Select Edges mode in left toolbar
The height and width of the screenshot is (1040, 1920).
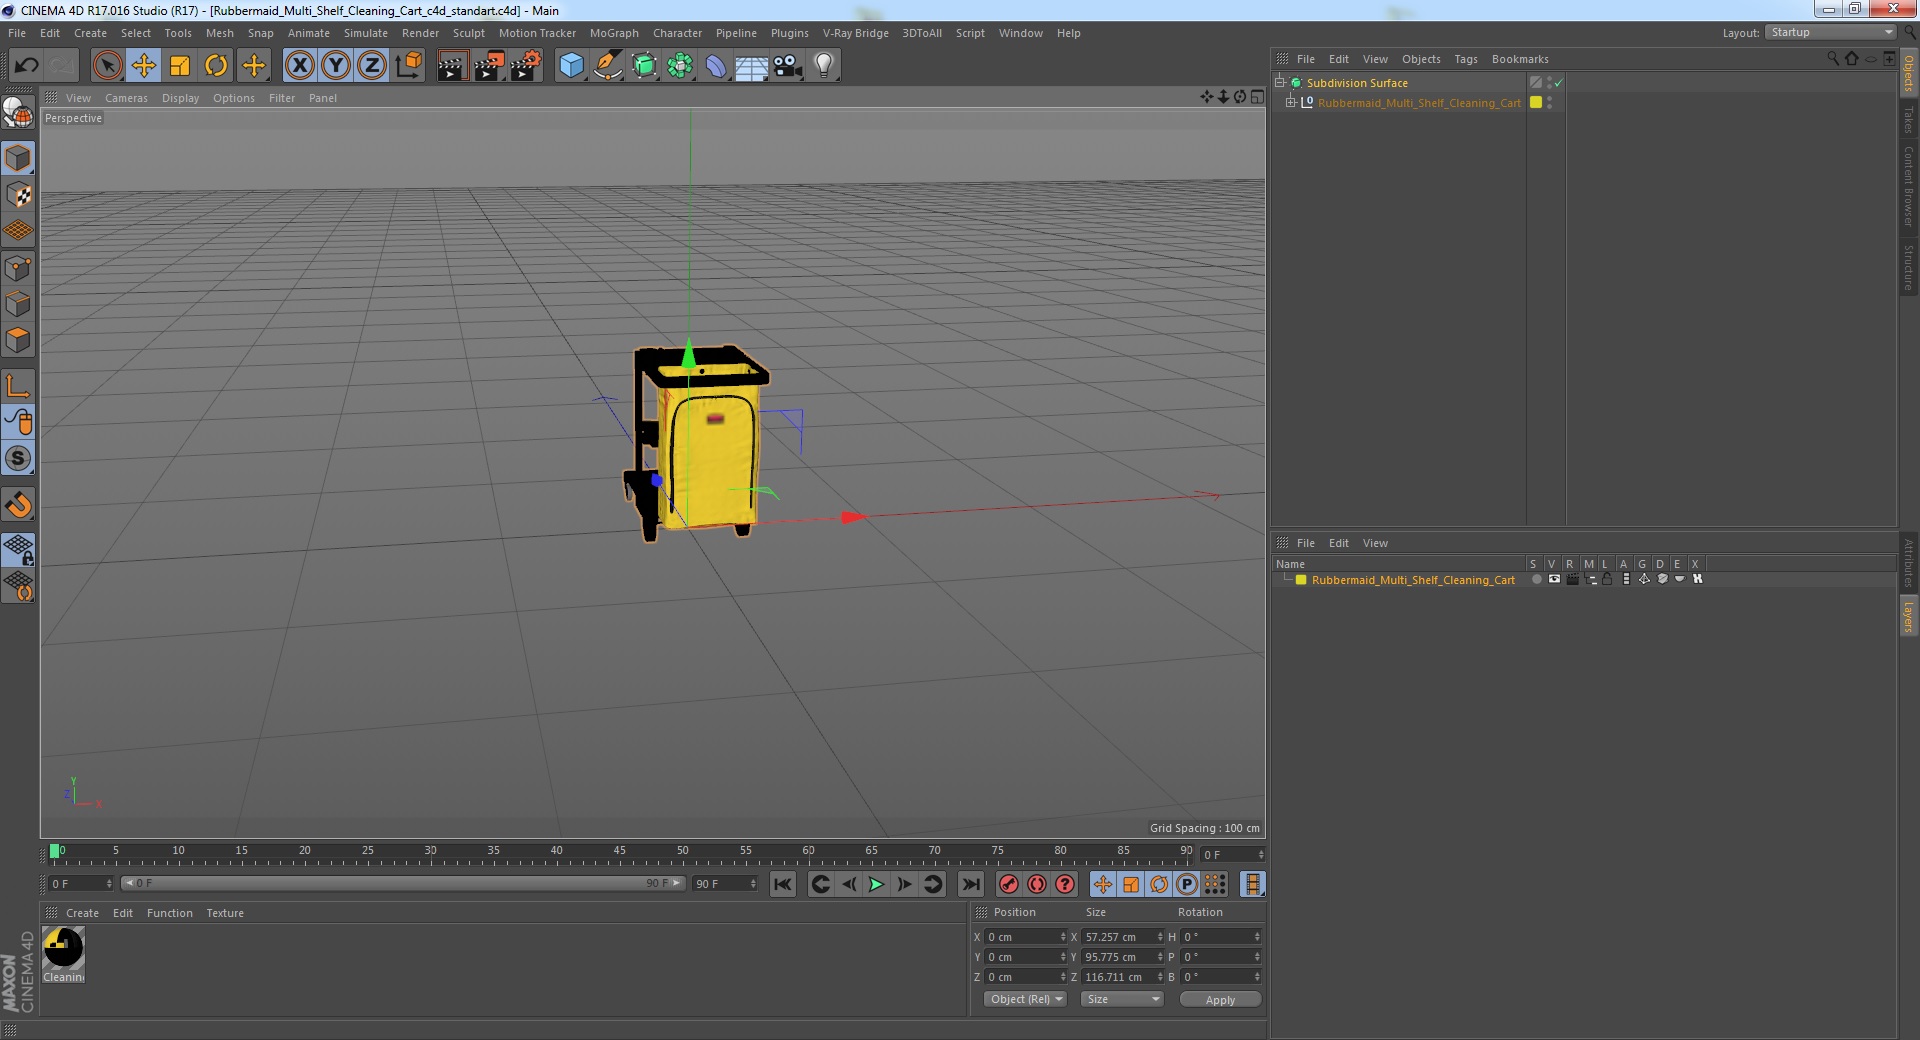[18, 304]
